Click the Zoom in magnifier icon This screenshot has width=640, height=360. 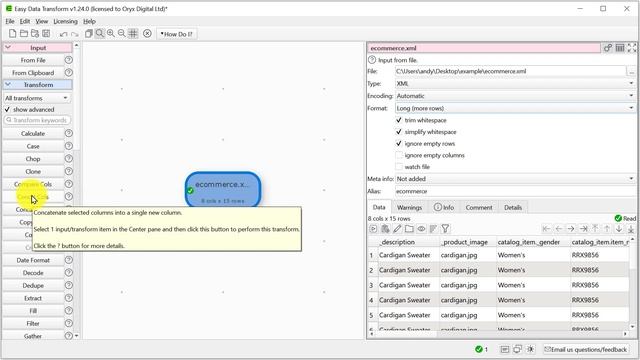(111, 33)
